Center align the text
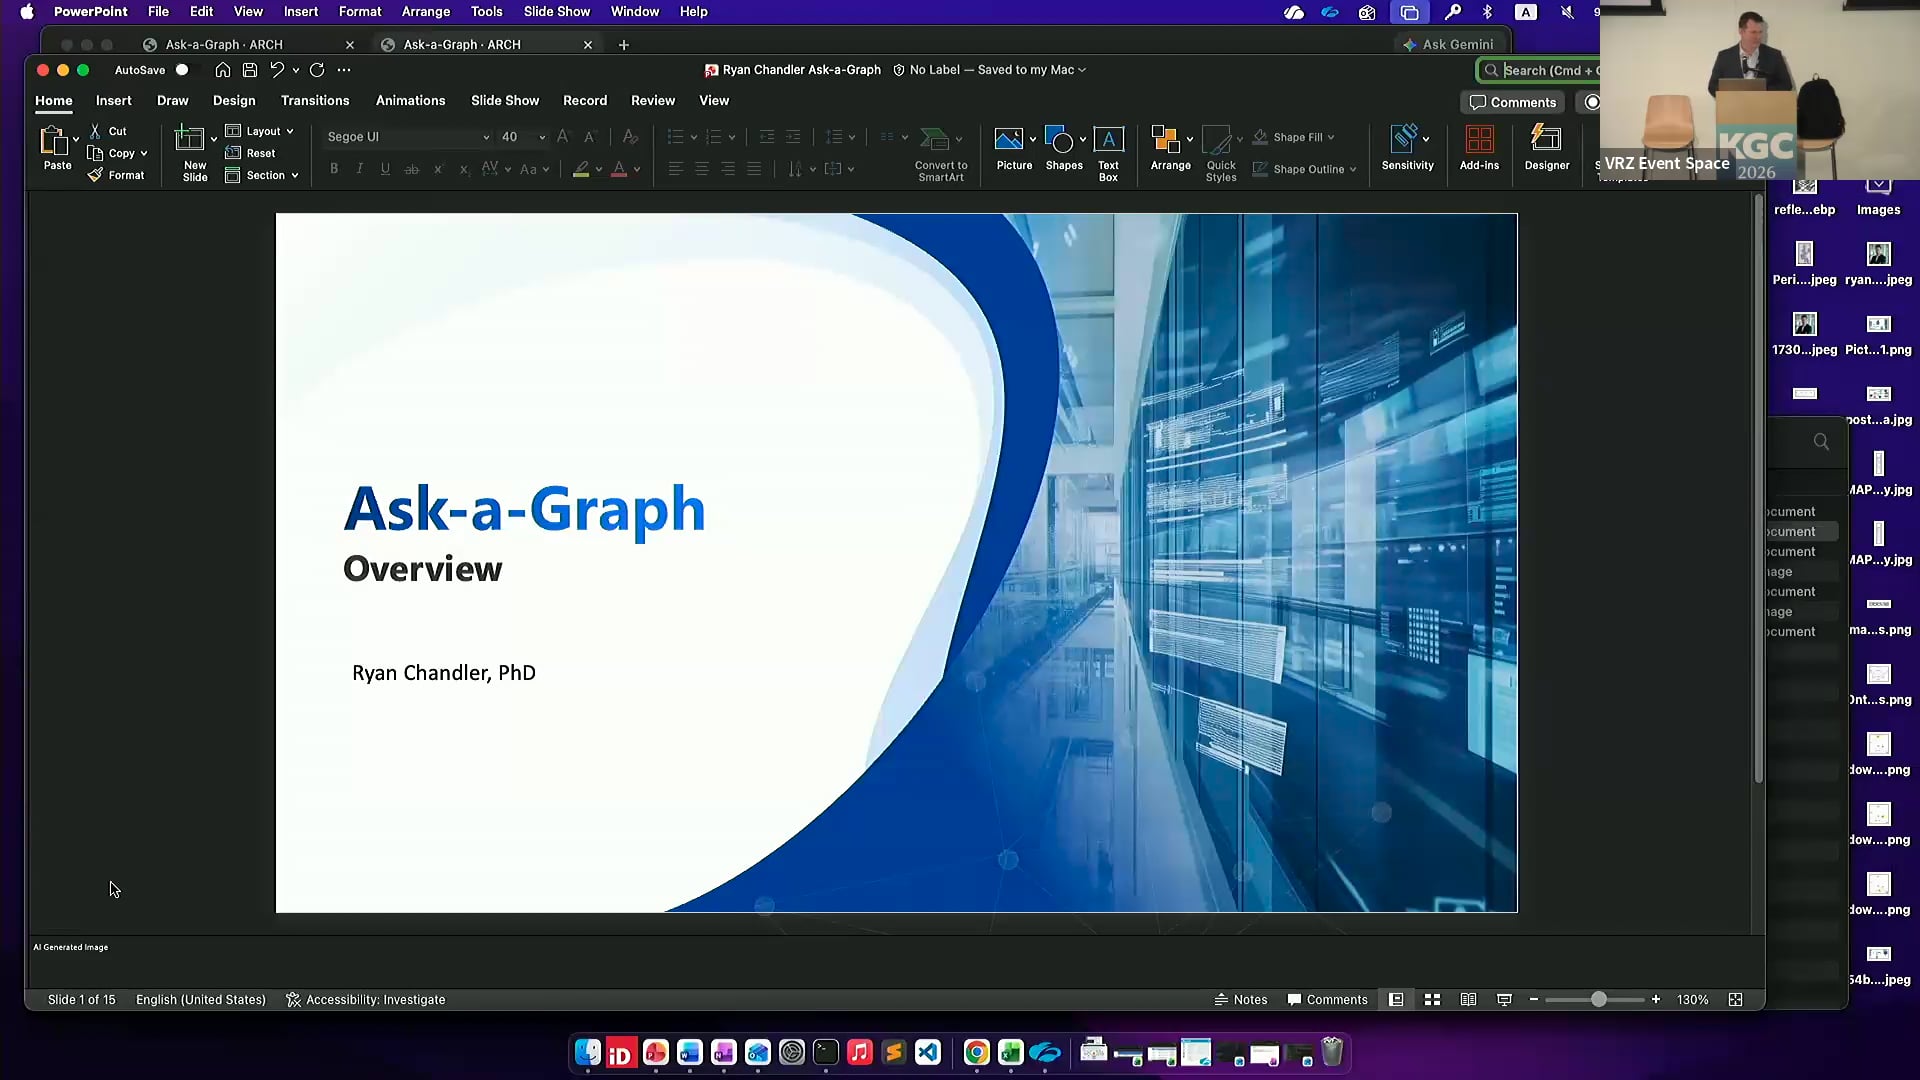Viewport: 1920px width, 1080px height. tap(702, 169)
